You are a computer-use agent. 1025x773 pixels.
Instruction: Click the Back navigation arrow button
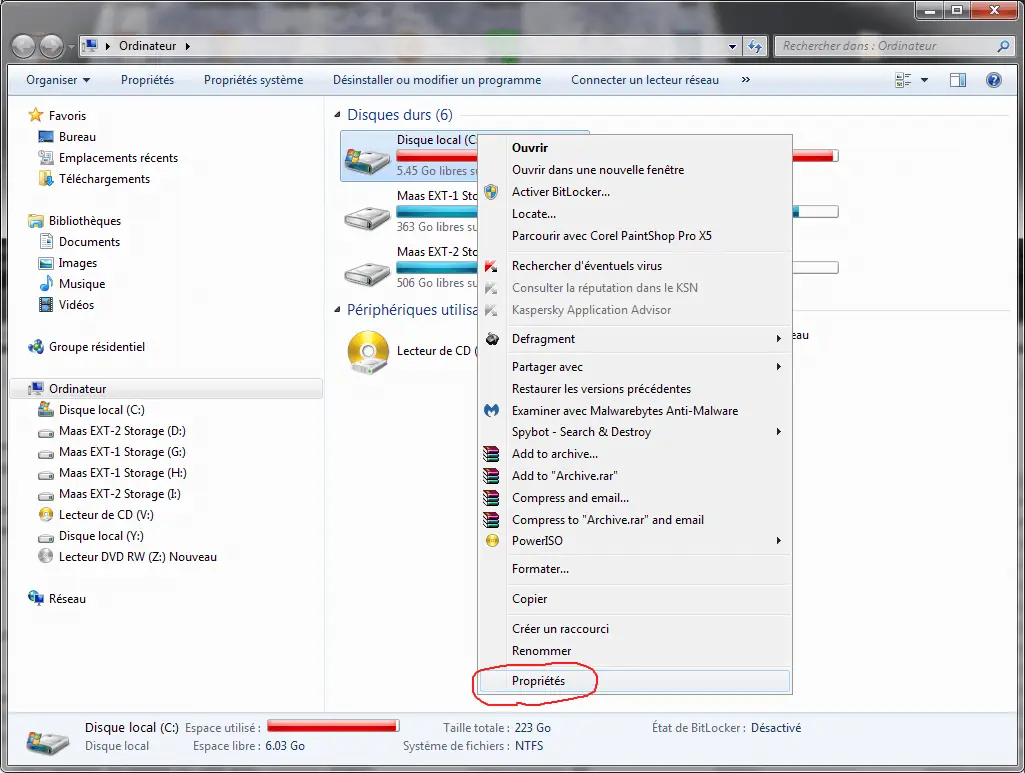[x=24, y=46]
